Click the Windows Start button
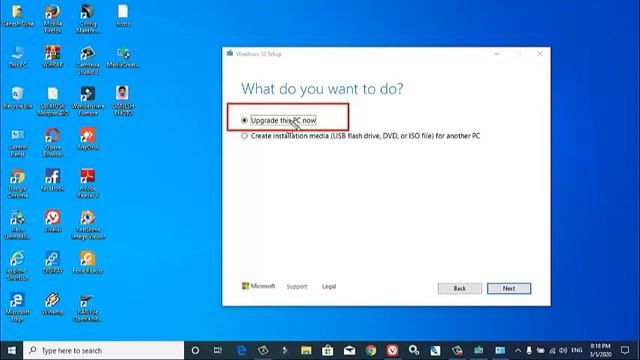Image resolution: width=640 pixels, height=360 pixels. [11, 350]
